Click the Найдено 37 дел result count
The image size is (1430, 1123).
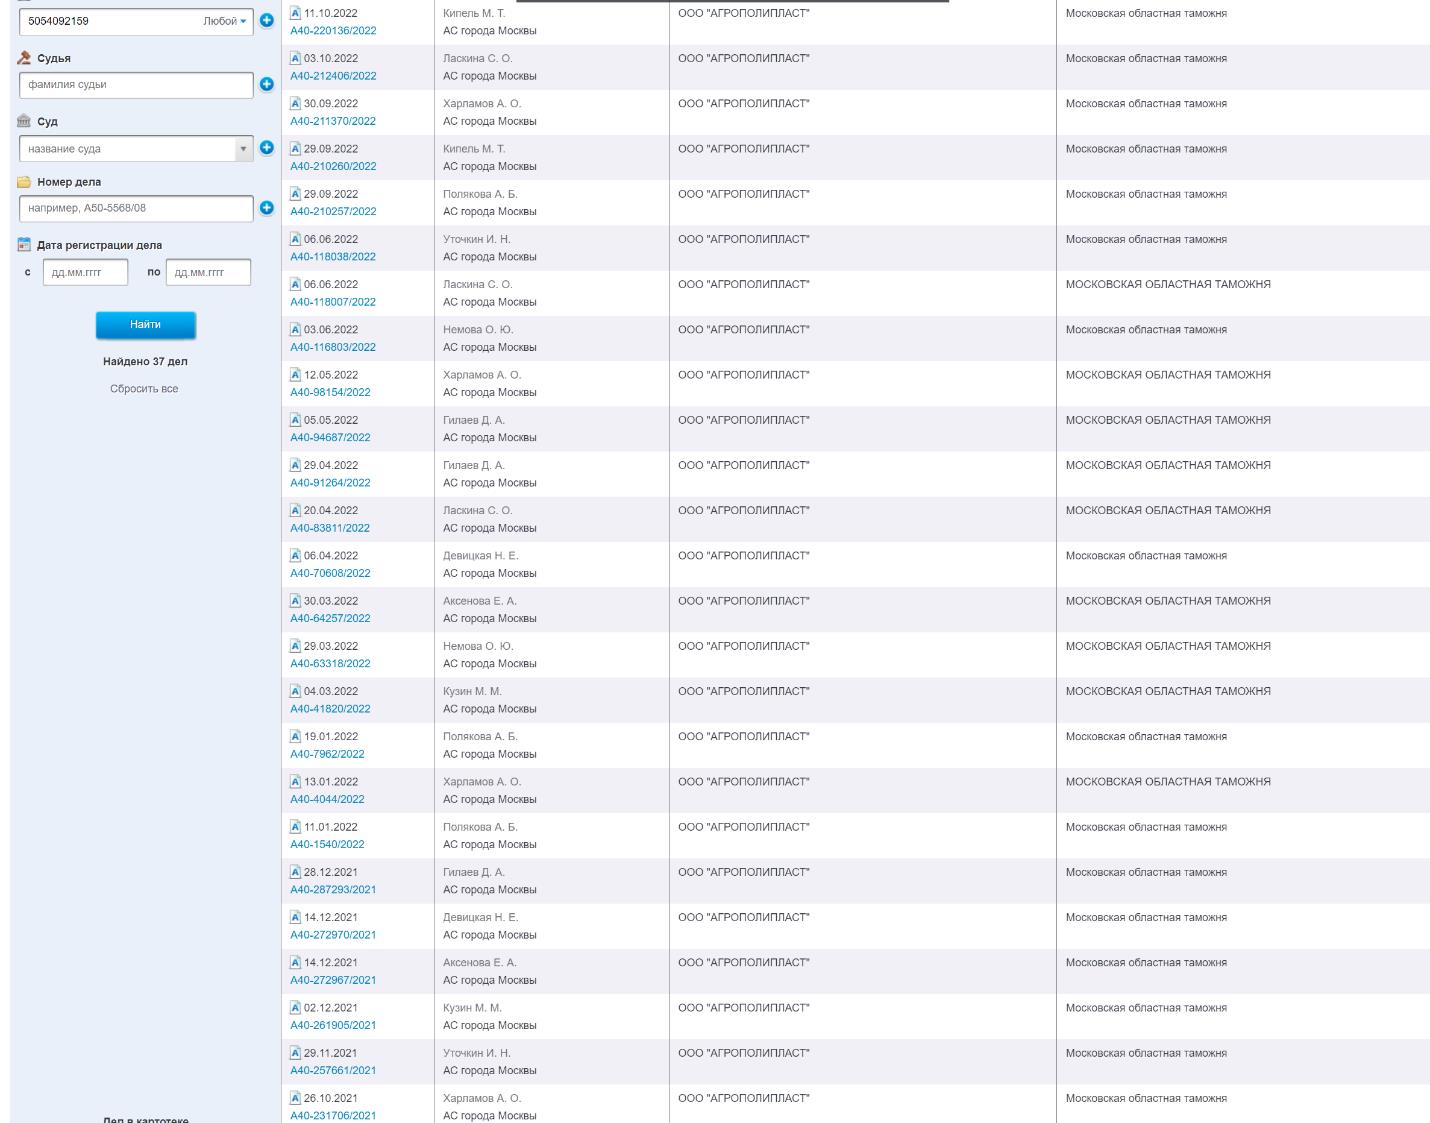145,361
